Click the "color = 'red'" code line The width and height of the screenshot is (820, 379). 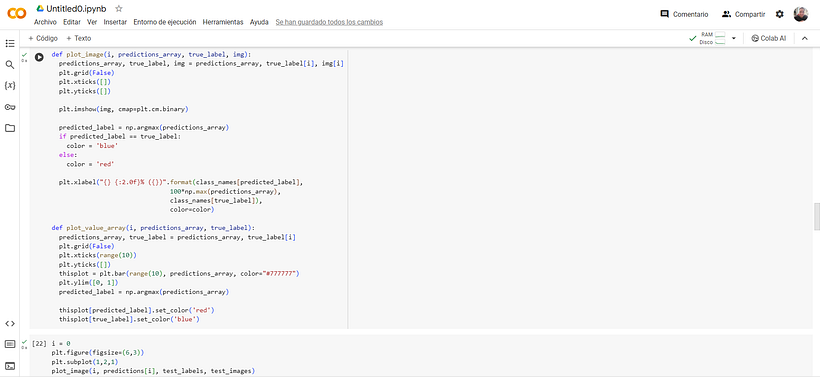pos(90,164)
